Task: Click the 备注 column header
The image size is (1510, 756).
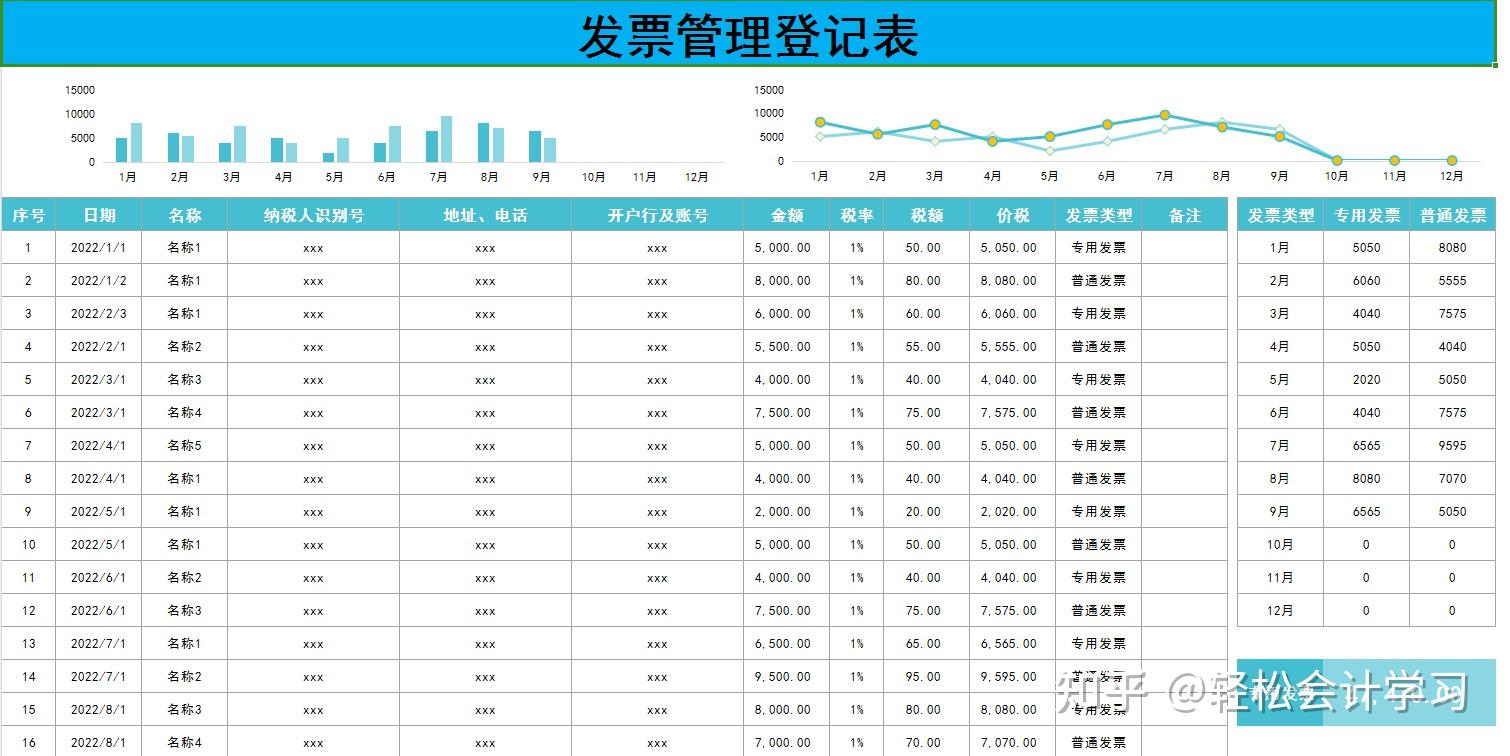Action: (x=1184, y=215)
